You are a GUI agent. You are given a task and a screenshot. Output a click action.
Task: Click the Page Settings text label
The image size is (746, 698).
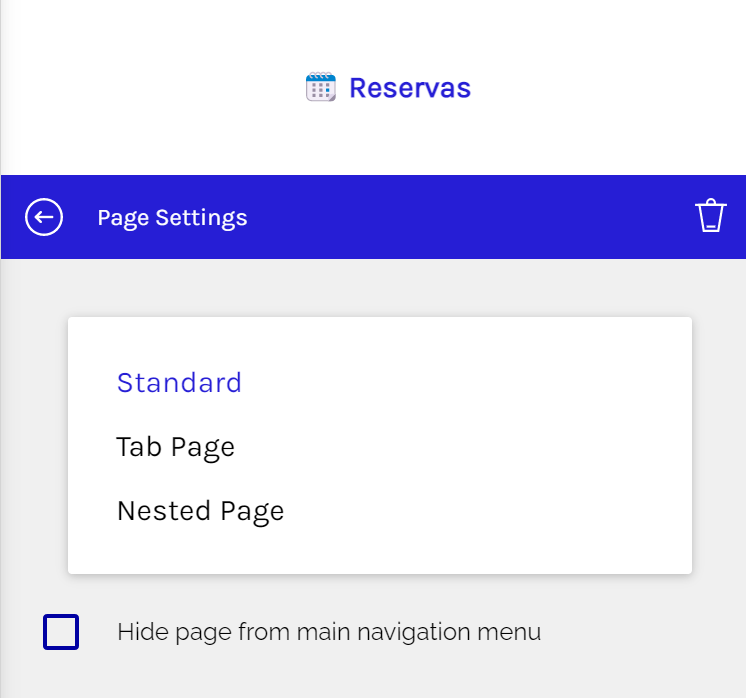click(172, 217)
